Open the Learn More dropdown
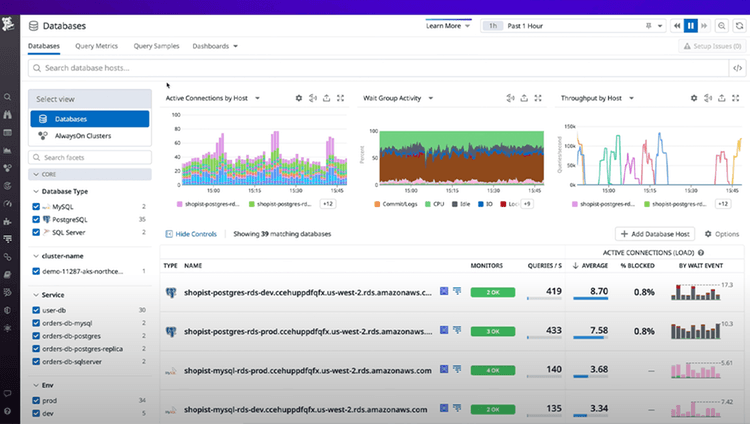Image resolution: width=750 pixels, height=424 pixels. (x=448, y=26)
